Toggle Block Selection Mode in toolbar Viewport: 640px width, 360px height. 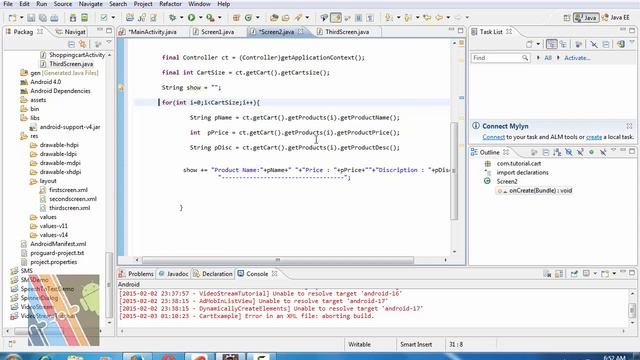[358, 18]
